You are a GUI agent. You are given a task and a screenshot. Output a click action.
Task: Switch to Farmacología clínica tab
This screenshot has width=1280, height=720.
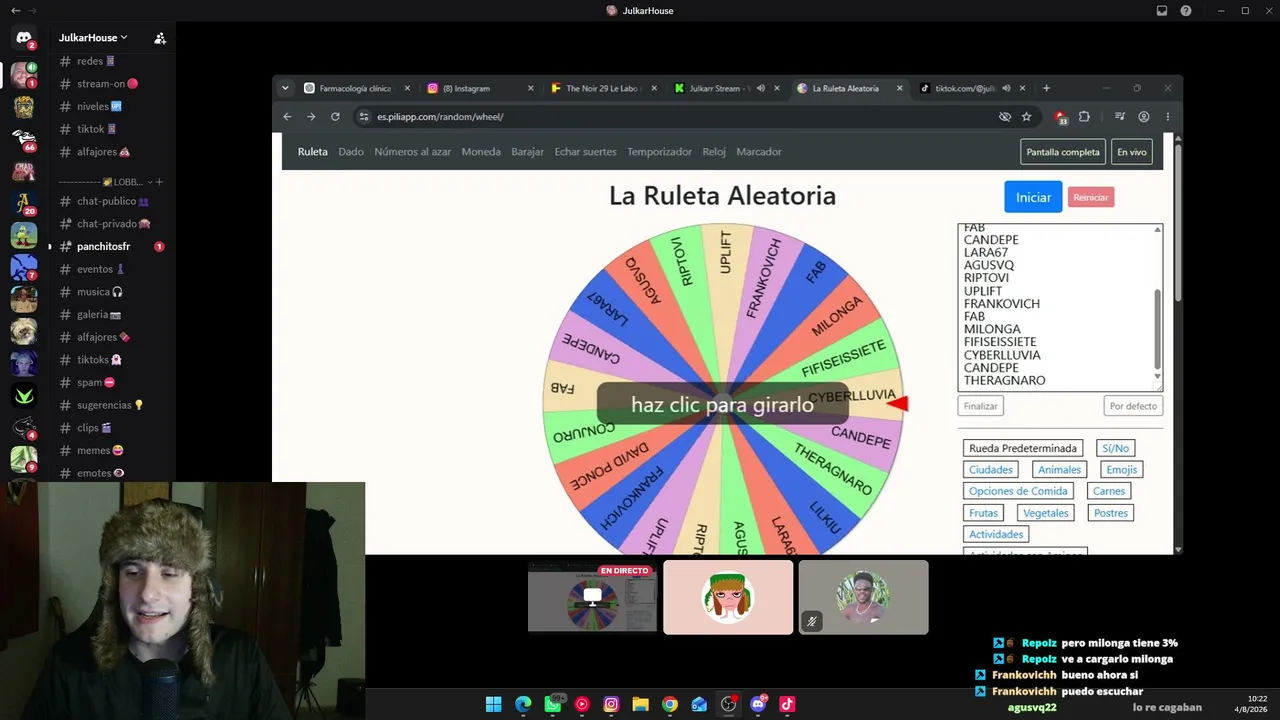pyautogui.click(x=355, y=88)
